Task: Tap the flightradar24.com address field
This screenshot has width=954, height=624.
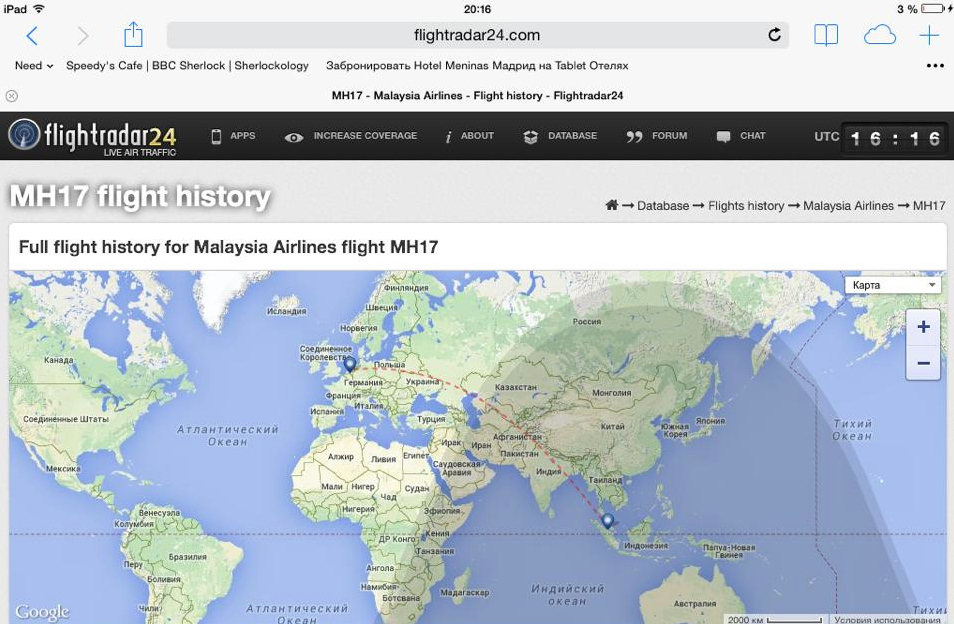Action: coord(477,36)
